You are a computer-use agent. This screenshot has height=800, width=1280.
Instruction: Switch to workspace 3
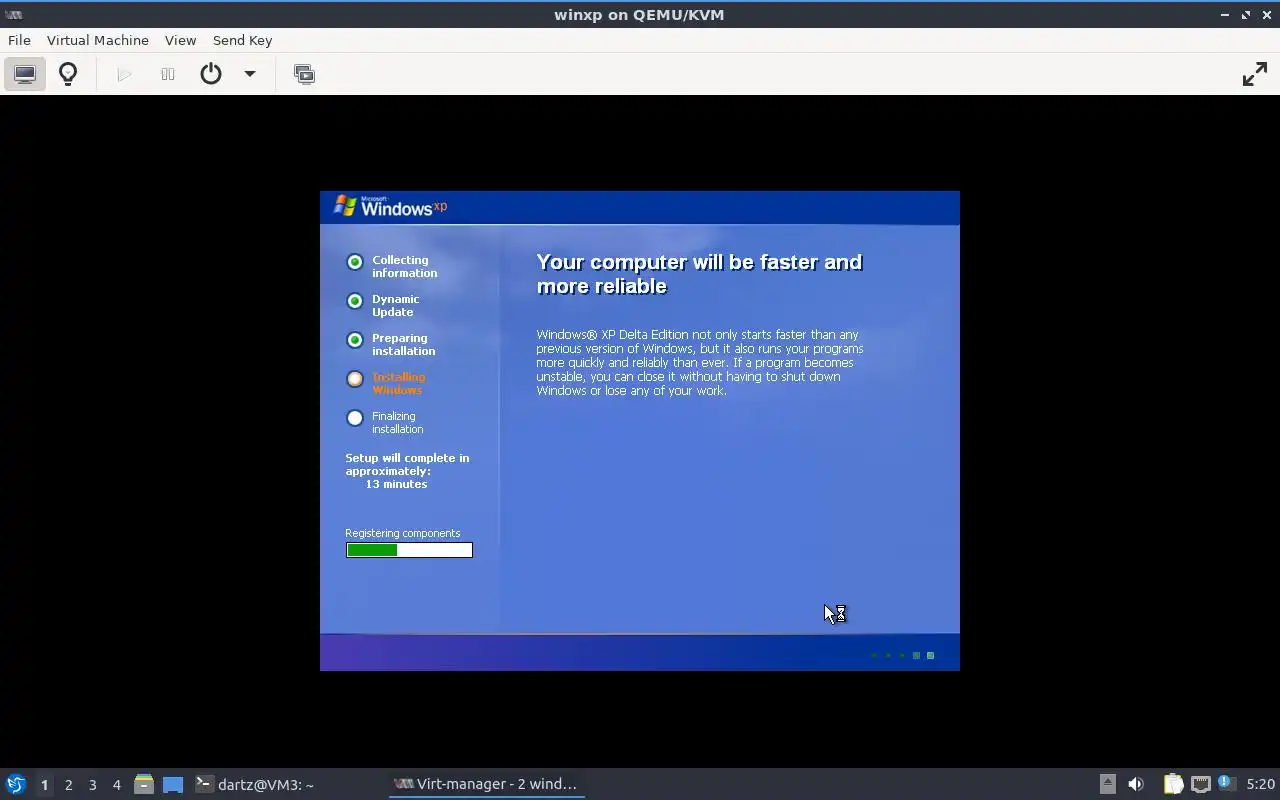pyautogui.click(x=92, y=785)
